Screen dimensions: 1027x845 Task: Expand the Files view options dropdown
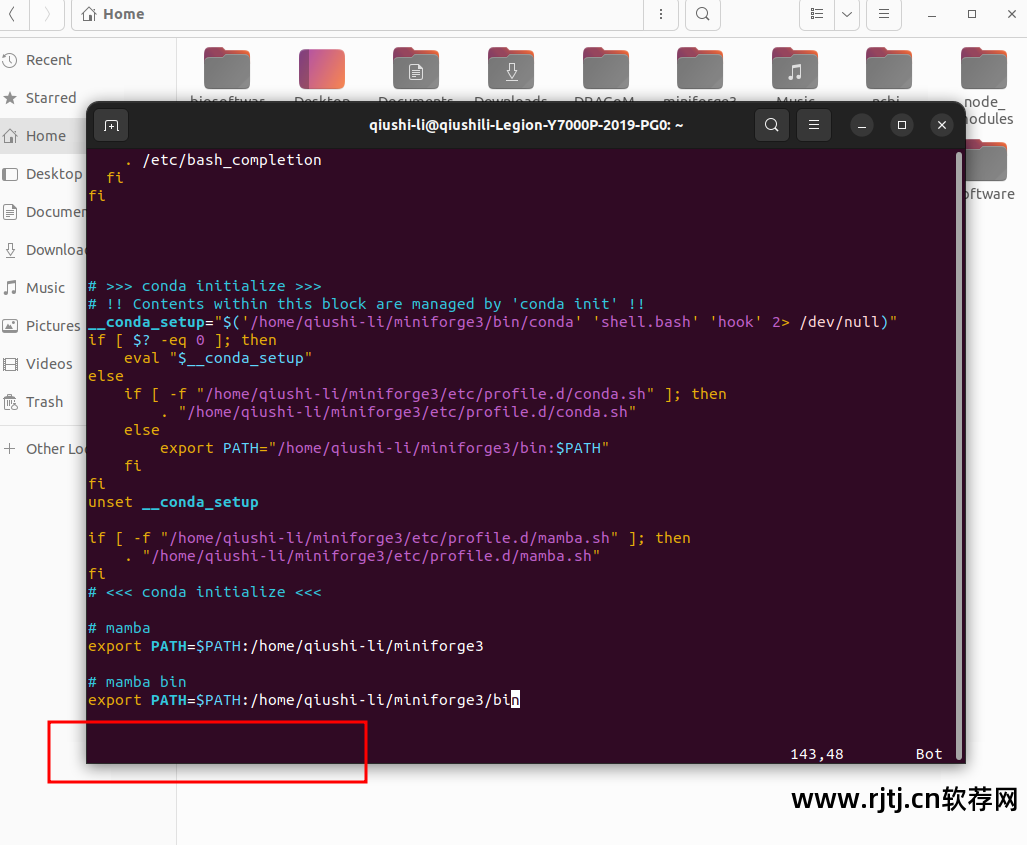[847, 14]
